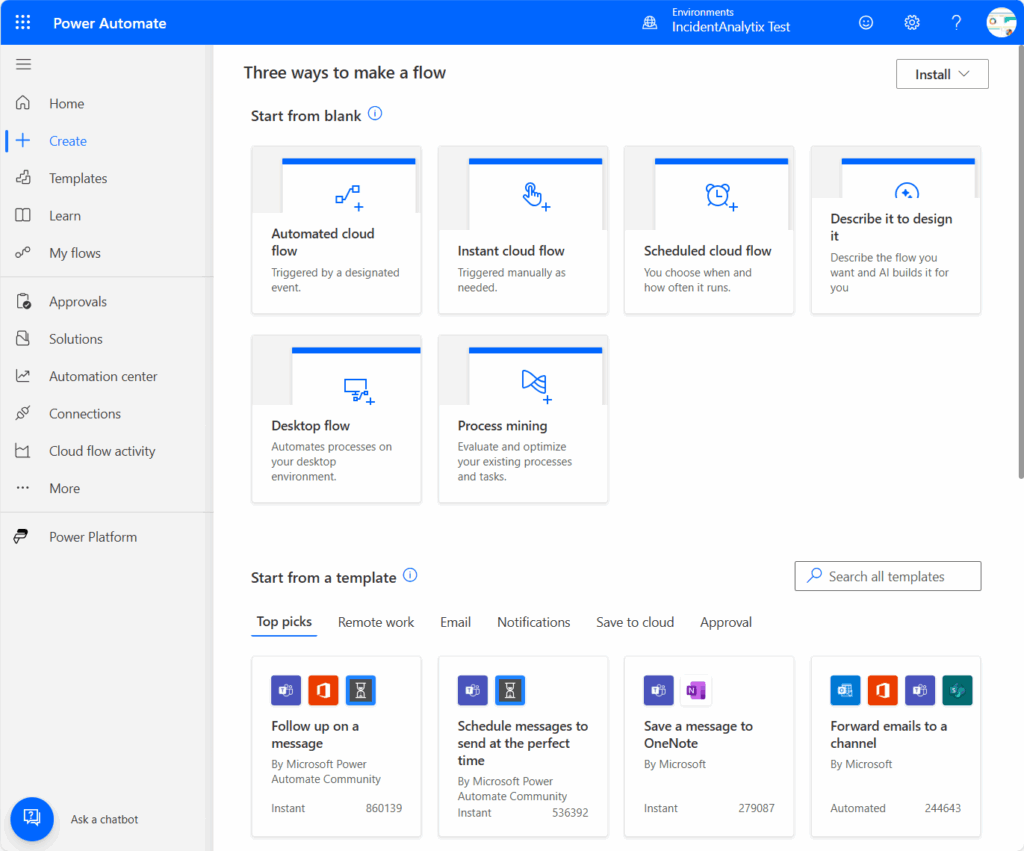Click the Create plus icon

tap(23, 140)
